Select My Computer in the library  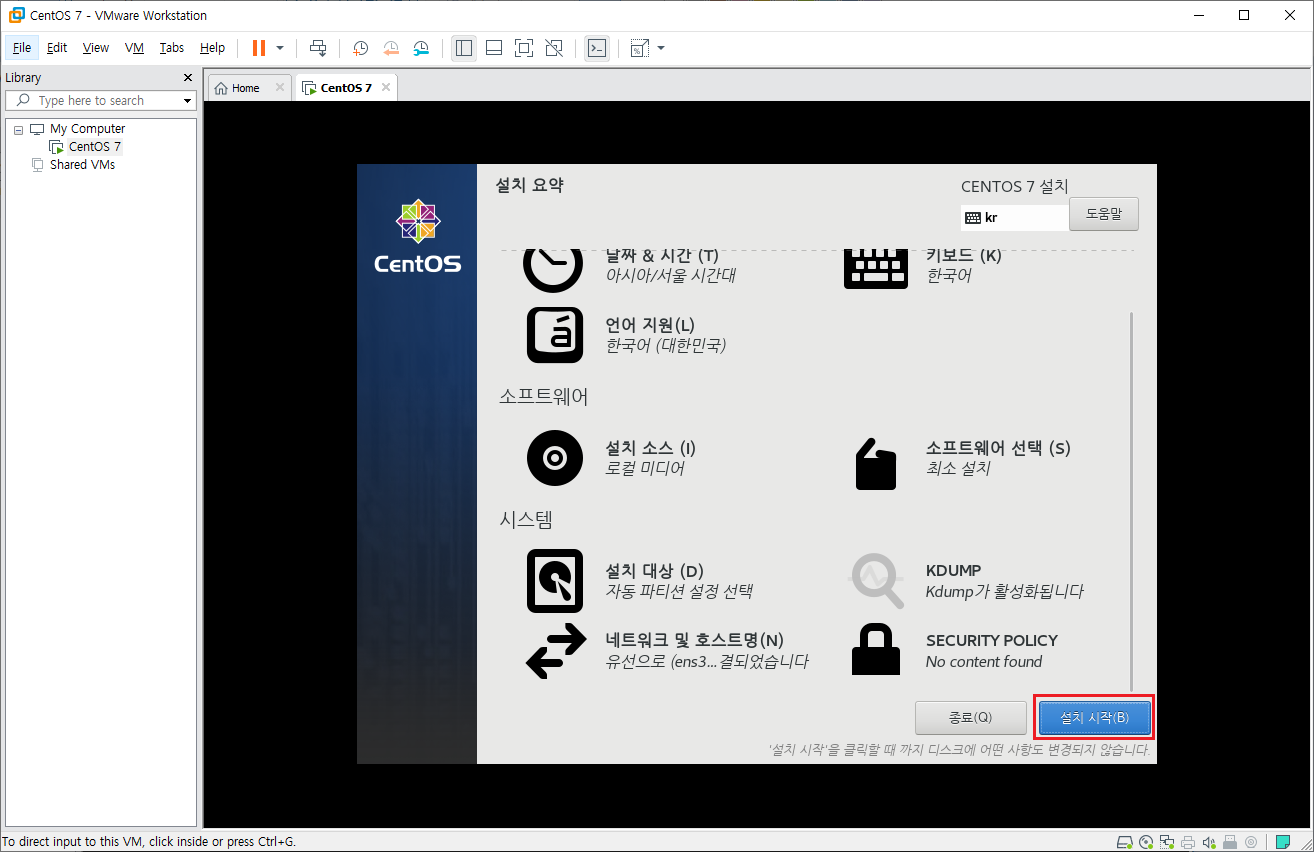[x=87, y=129]
